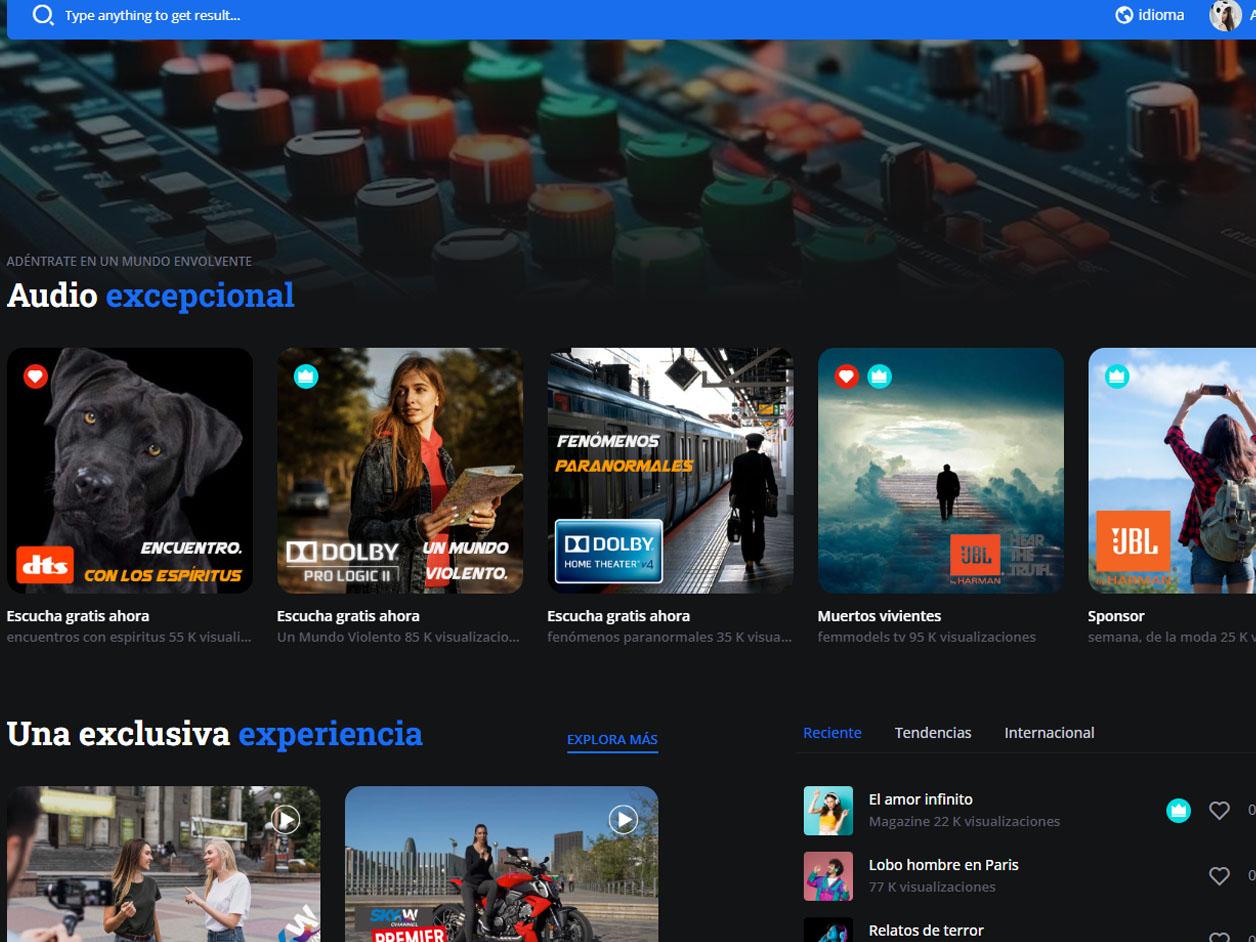Click premium crown on Un Mundo Violento card

[x=306, y=376]
